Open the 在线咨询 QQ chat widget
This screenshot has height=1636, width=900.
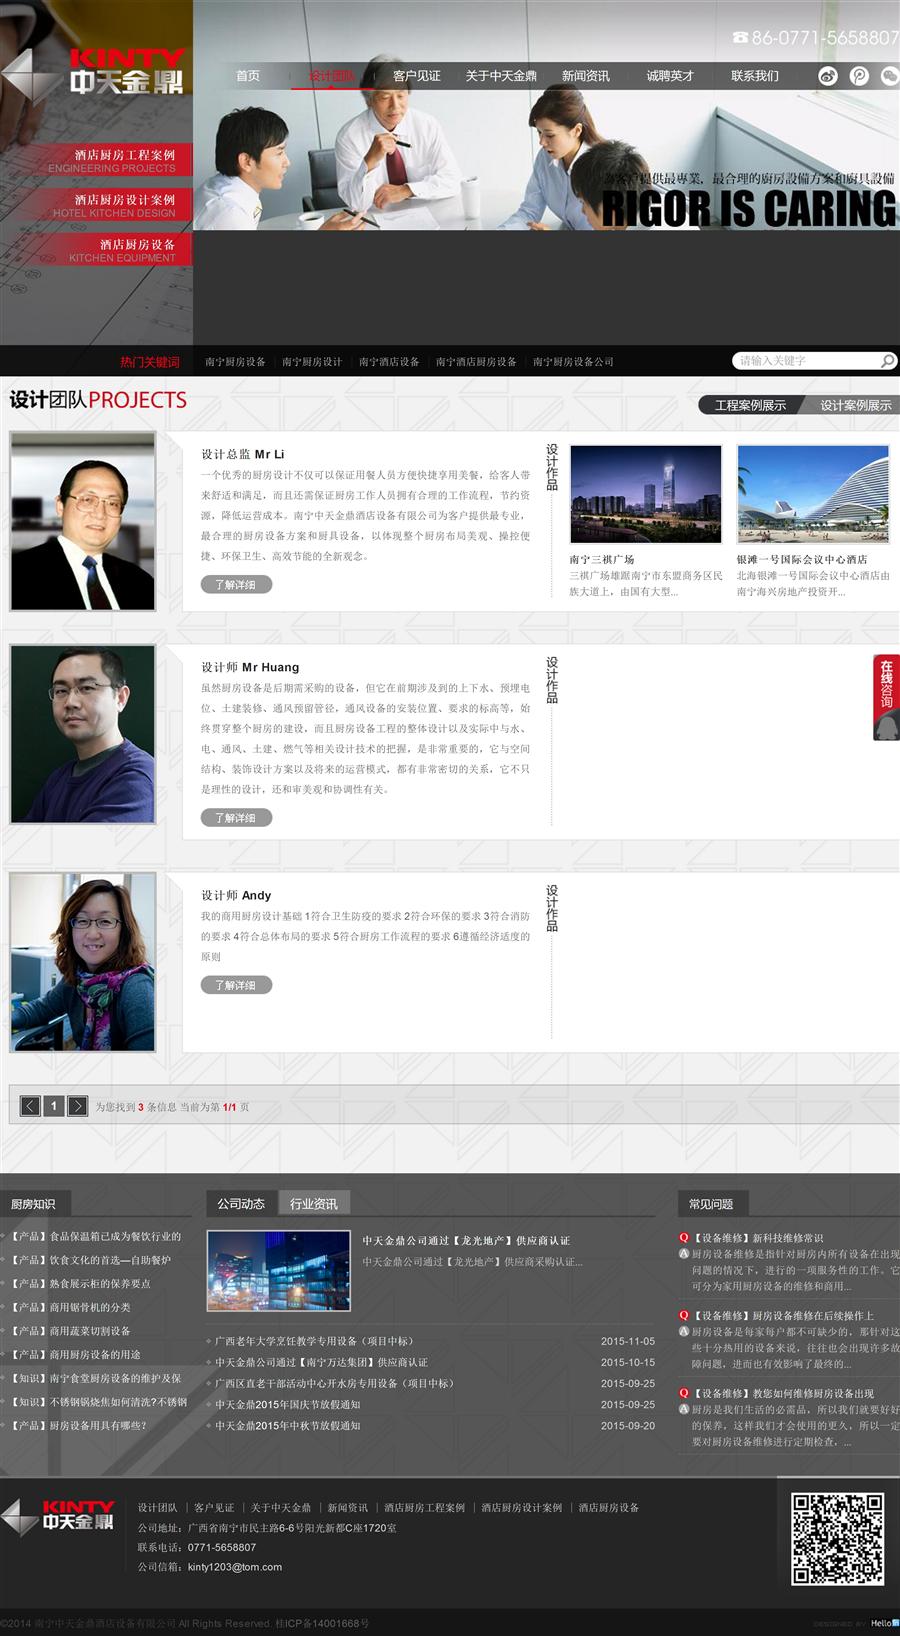point(886,698)
